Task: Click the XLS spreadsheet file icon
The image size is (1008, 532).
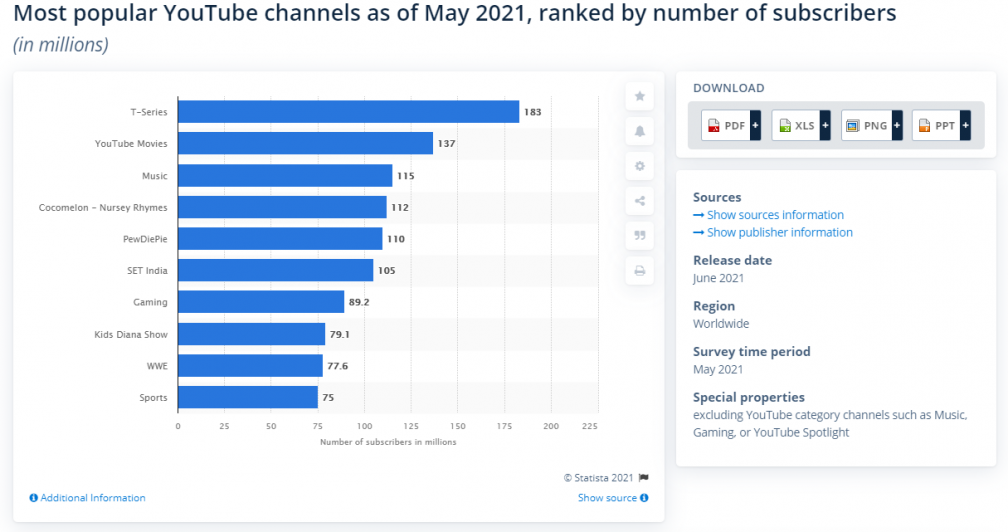Action: click(785, 126)
